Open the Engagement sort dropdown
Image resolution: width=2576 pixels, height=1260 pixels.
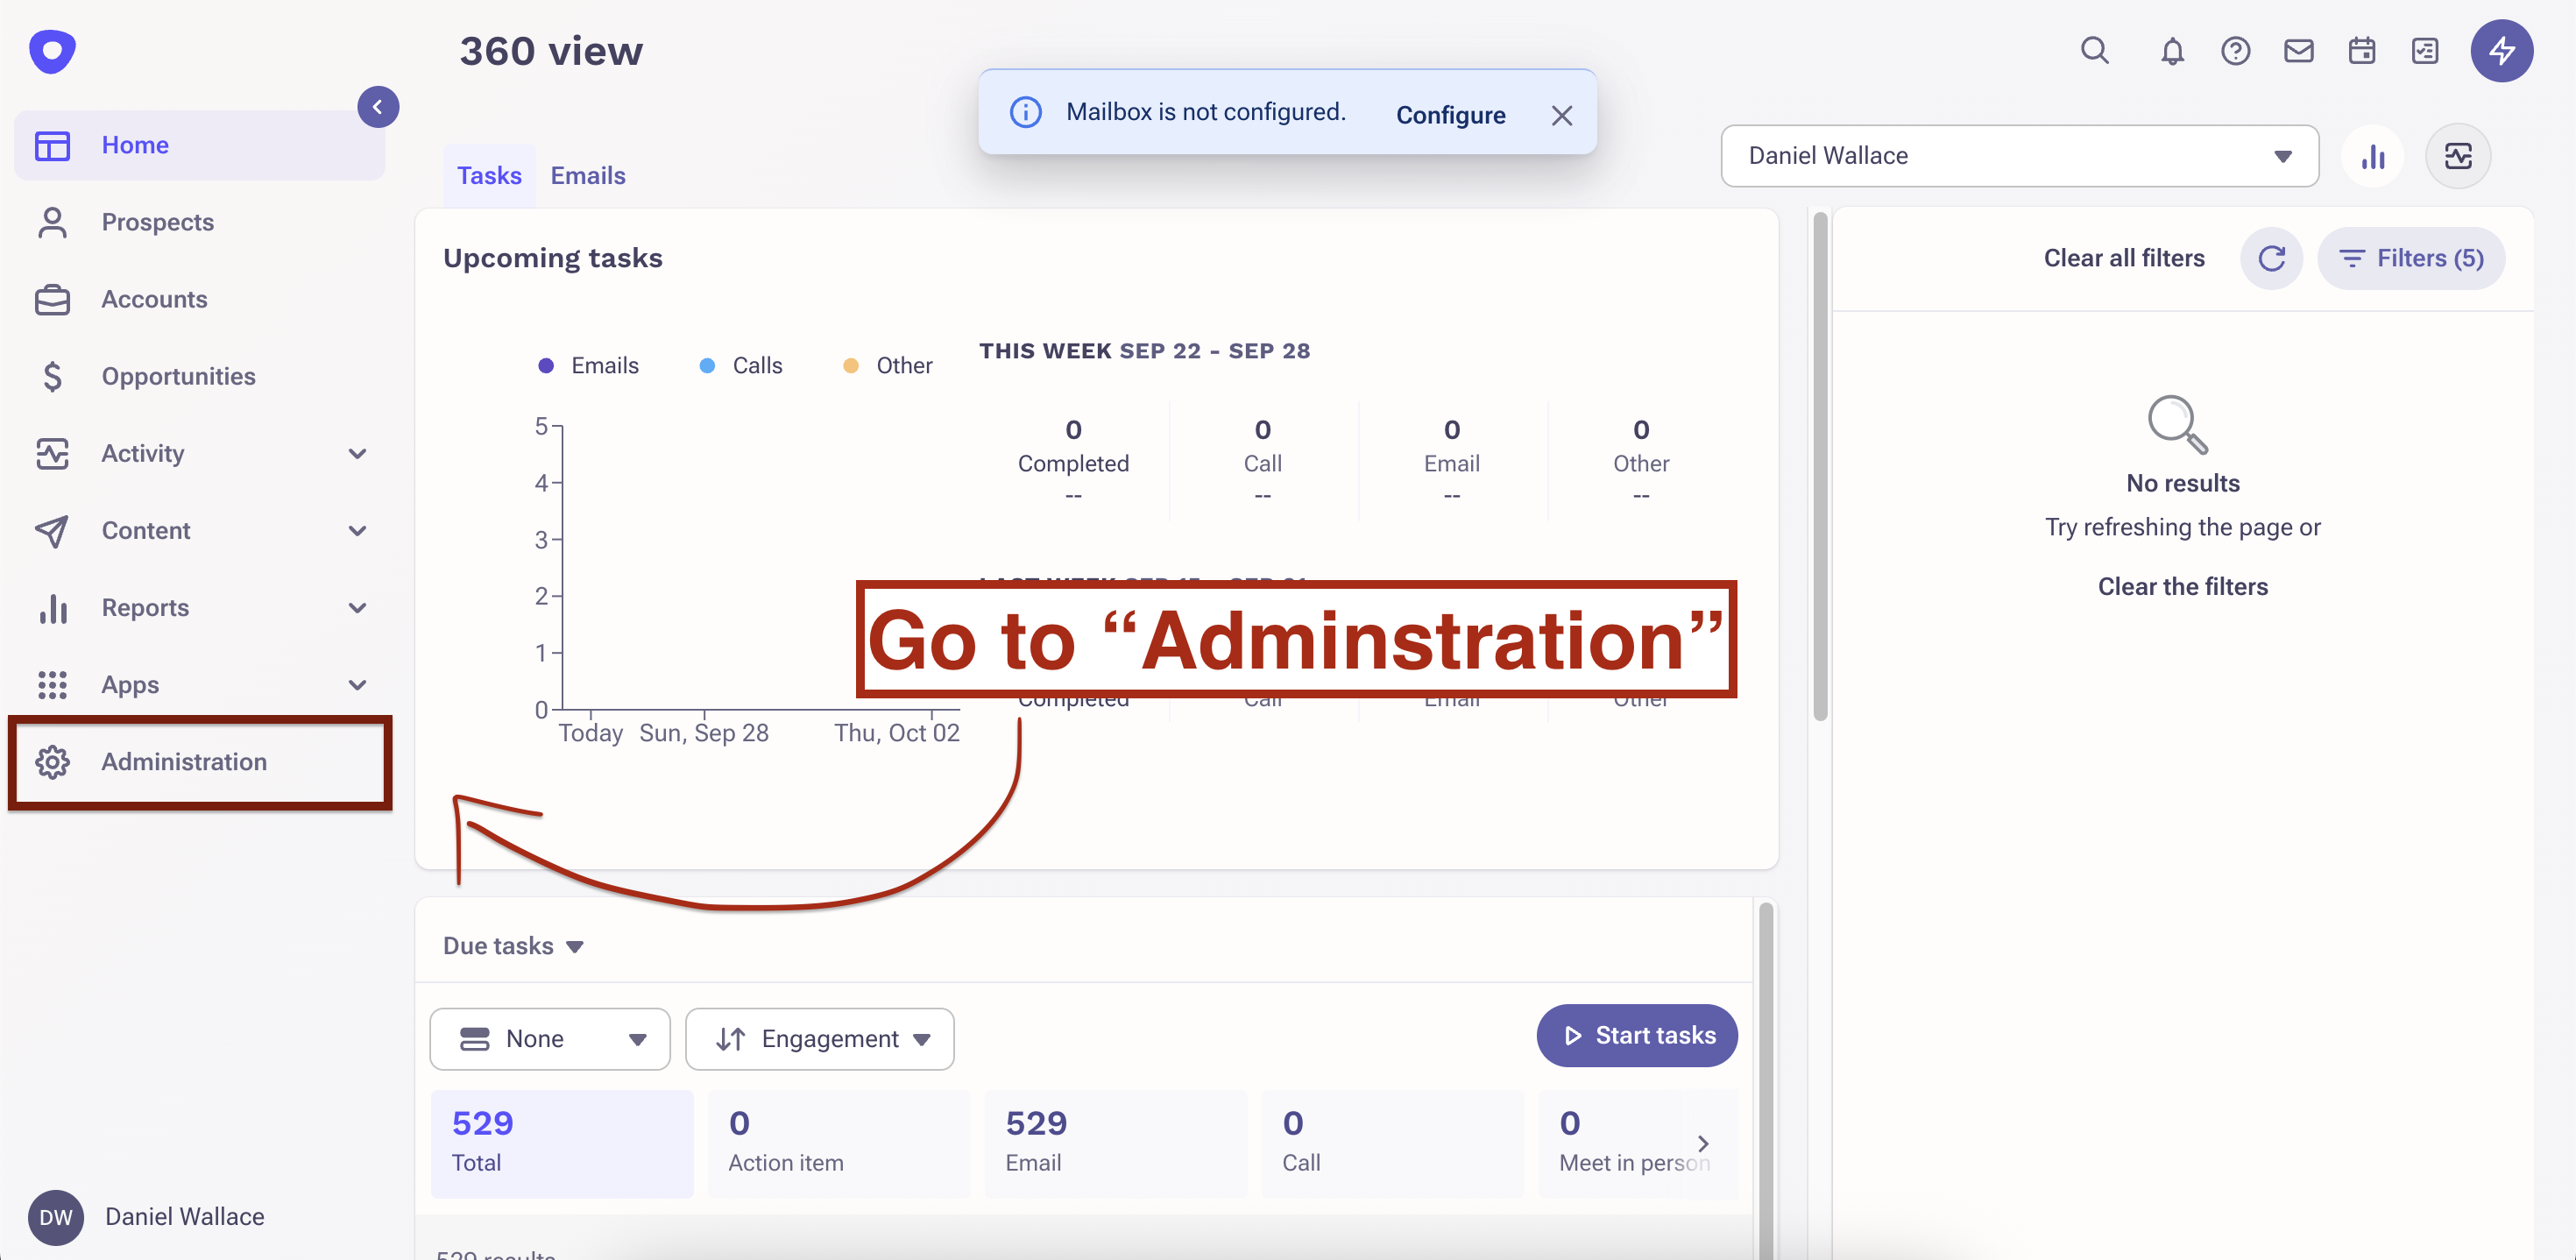819,1039
